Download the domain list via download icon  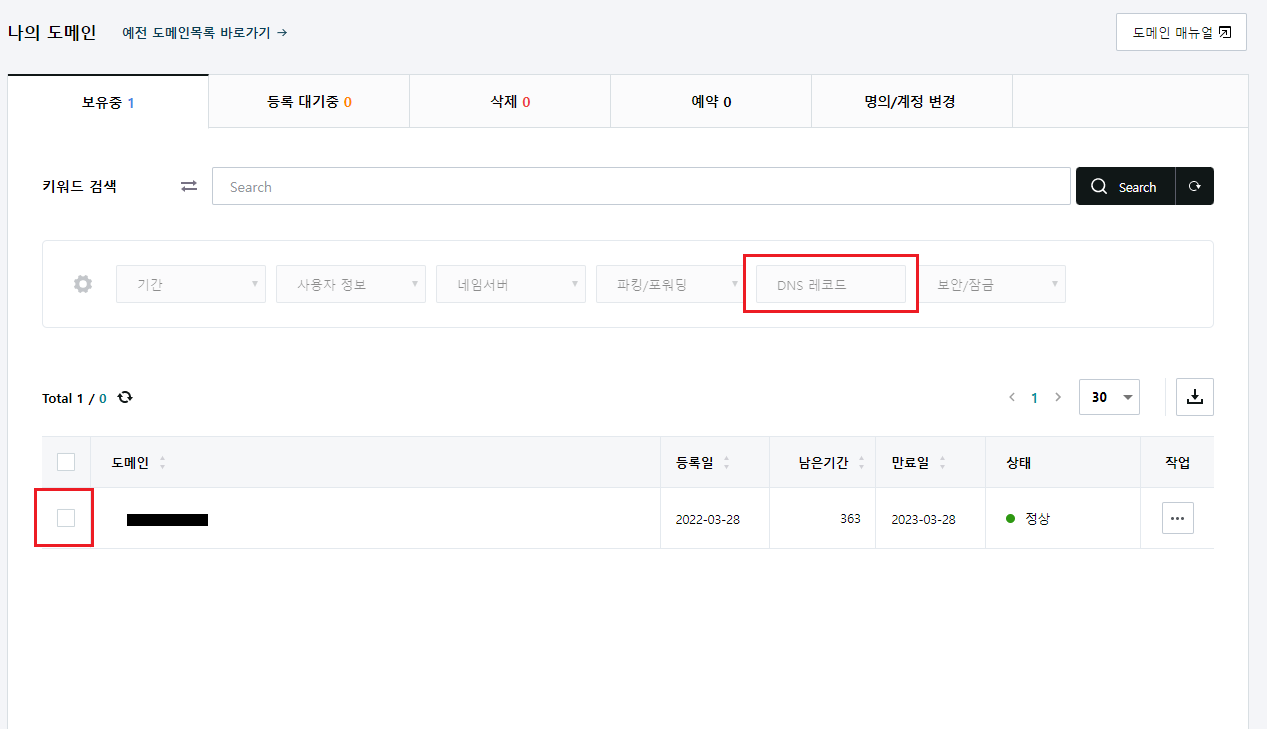pyautogui.click(x=1195, y=396)
